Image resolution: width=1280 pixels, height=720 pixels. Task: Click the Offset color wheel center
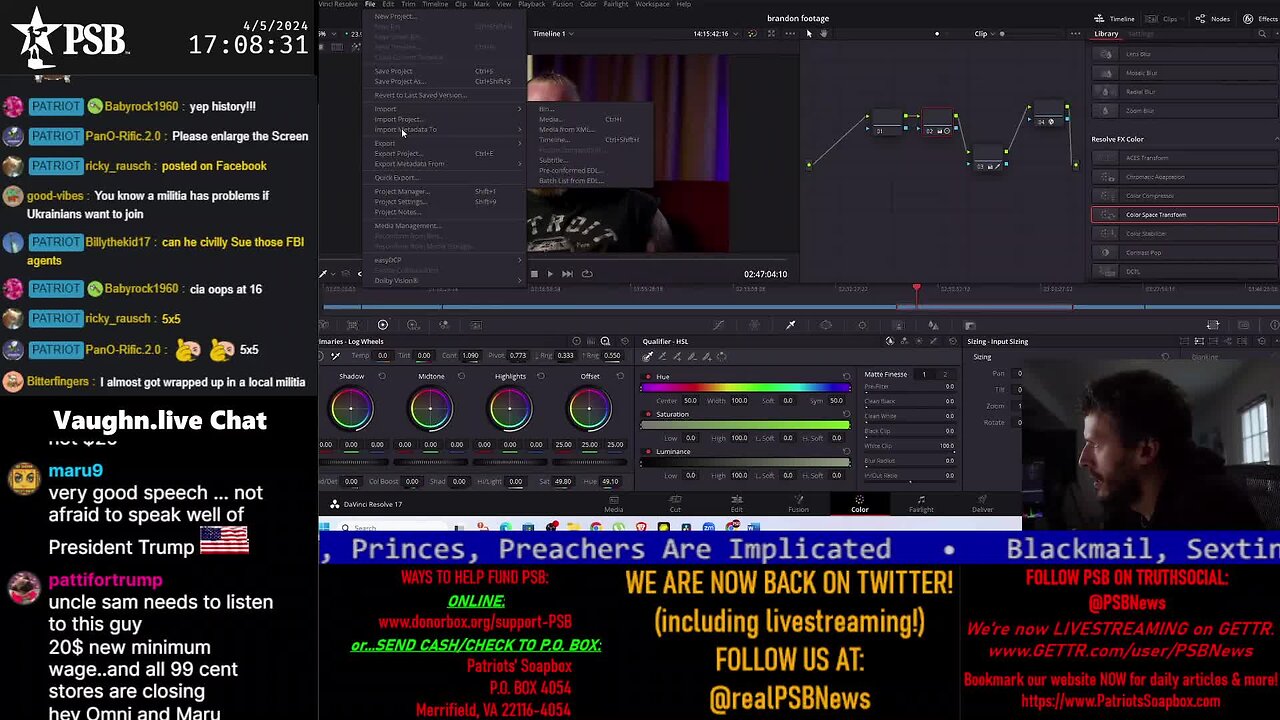589,409
